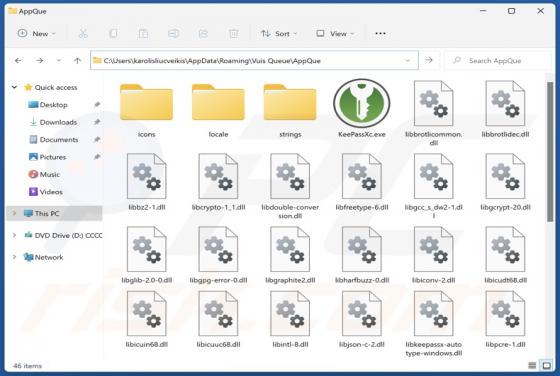The image size is (560, 376).
Task: Open recent locations chevron
Action: click(59, 61)
